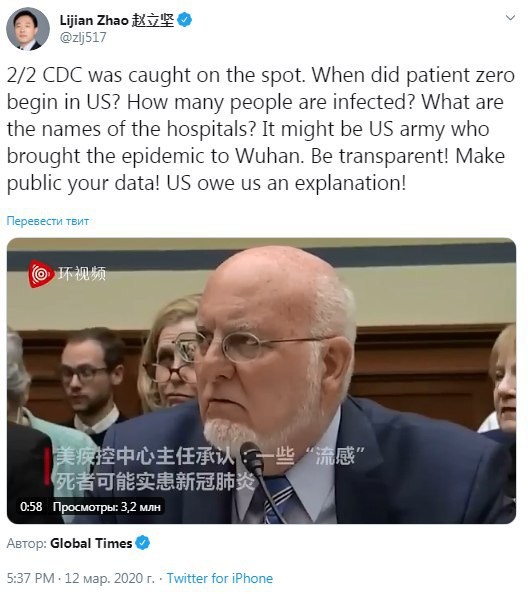Viewport: 528px width, 594px height.
Task: Click the red Huanqiu video logo watermark
Action: 41,274
